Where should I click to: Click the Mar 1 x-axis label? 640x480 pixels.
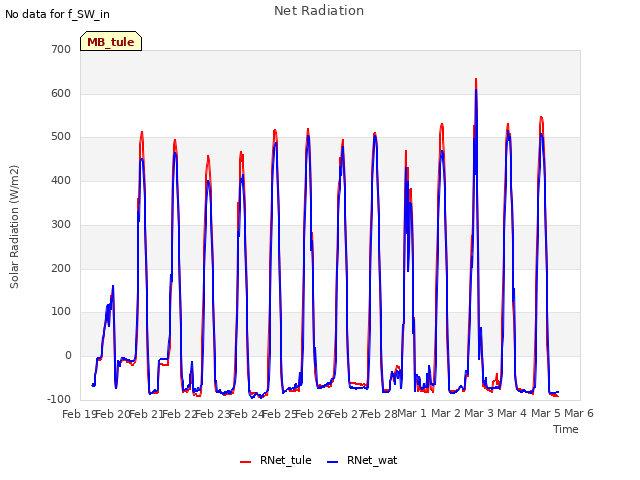[412, 414]
